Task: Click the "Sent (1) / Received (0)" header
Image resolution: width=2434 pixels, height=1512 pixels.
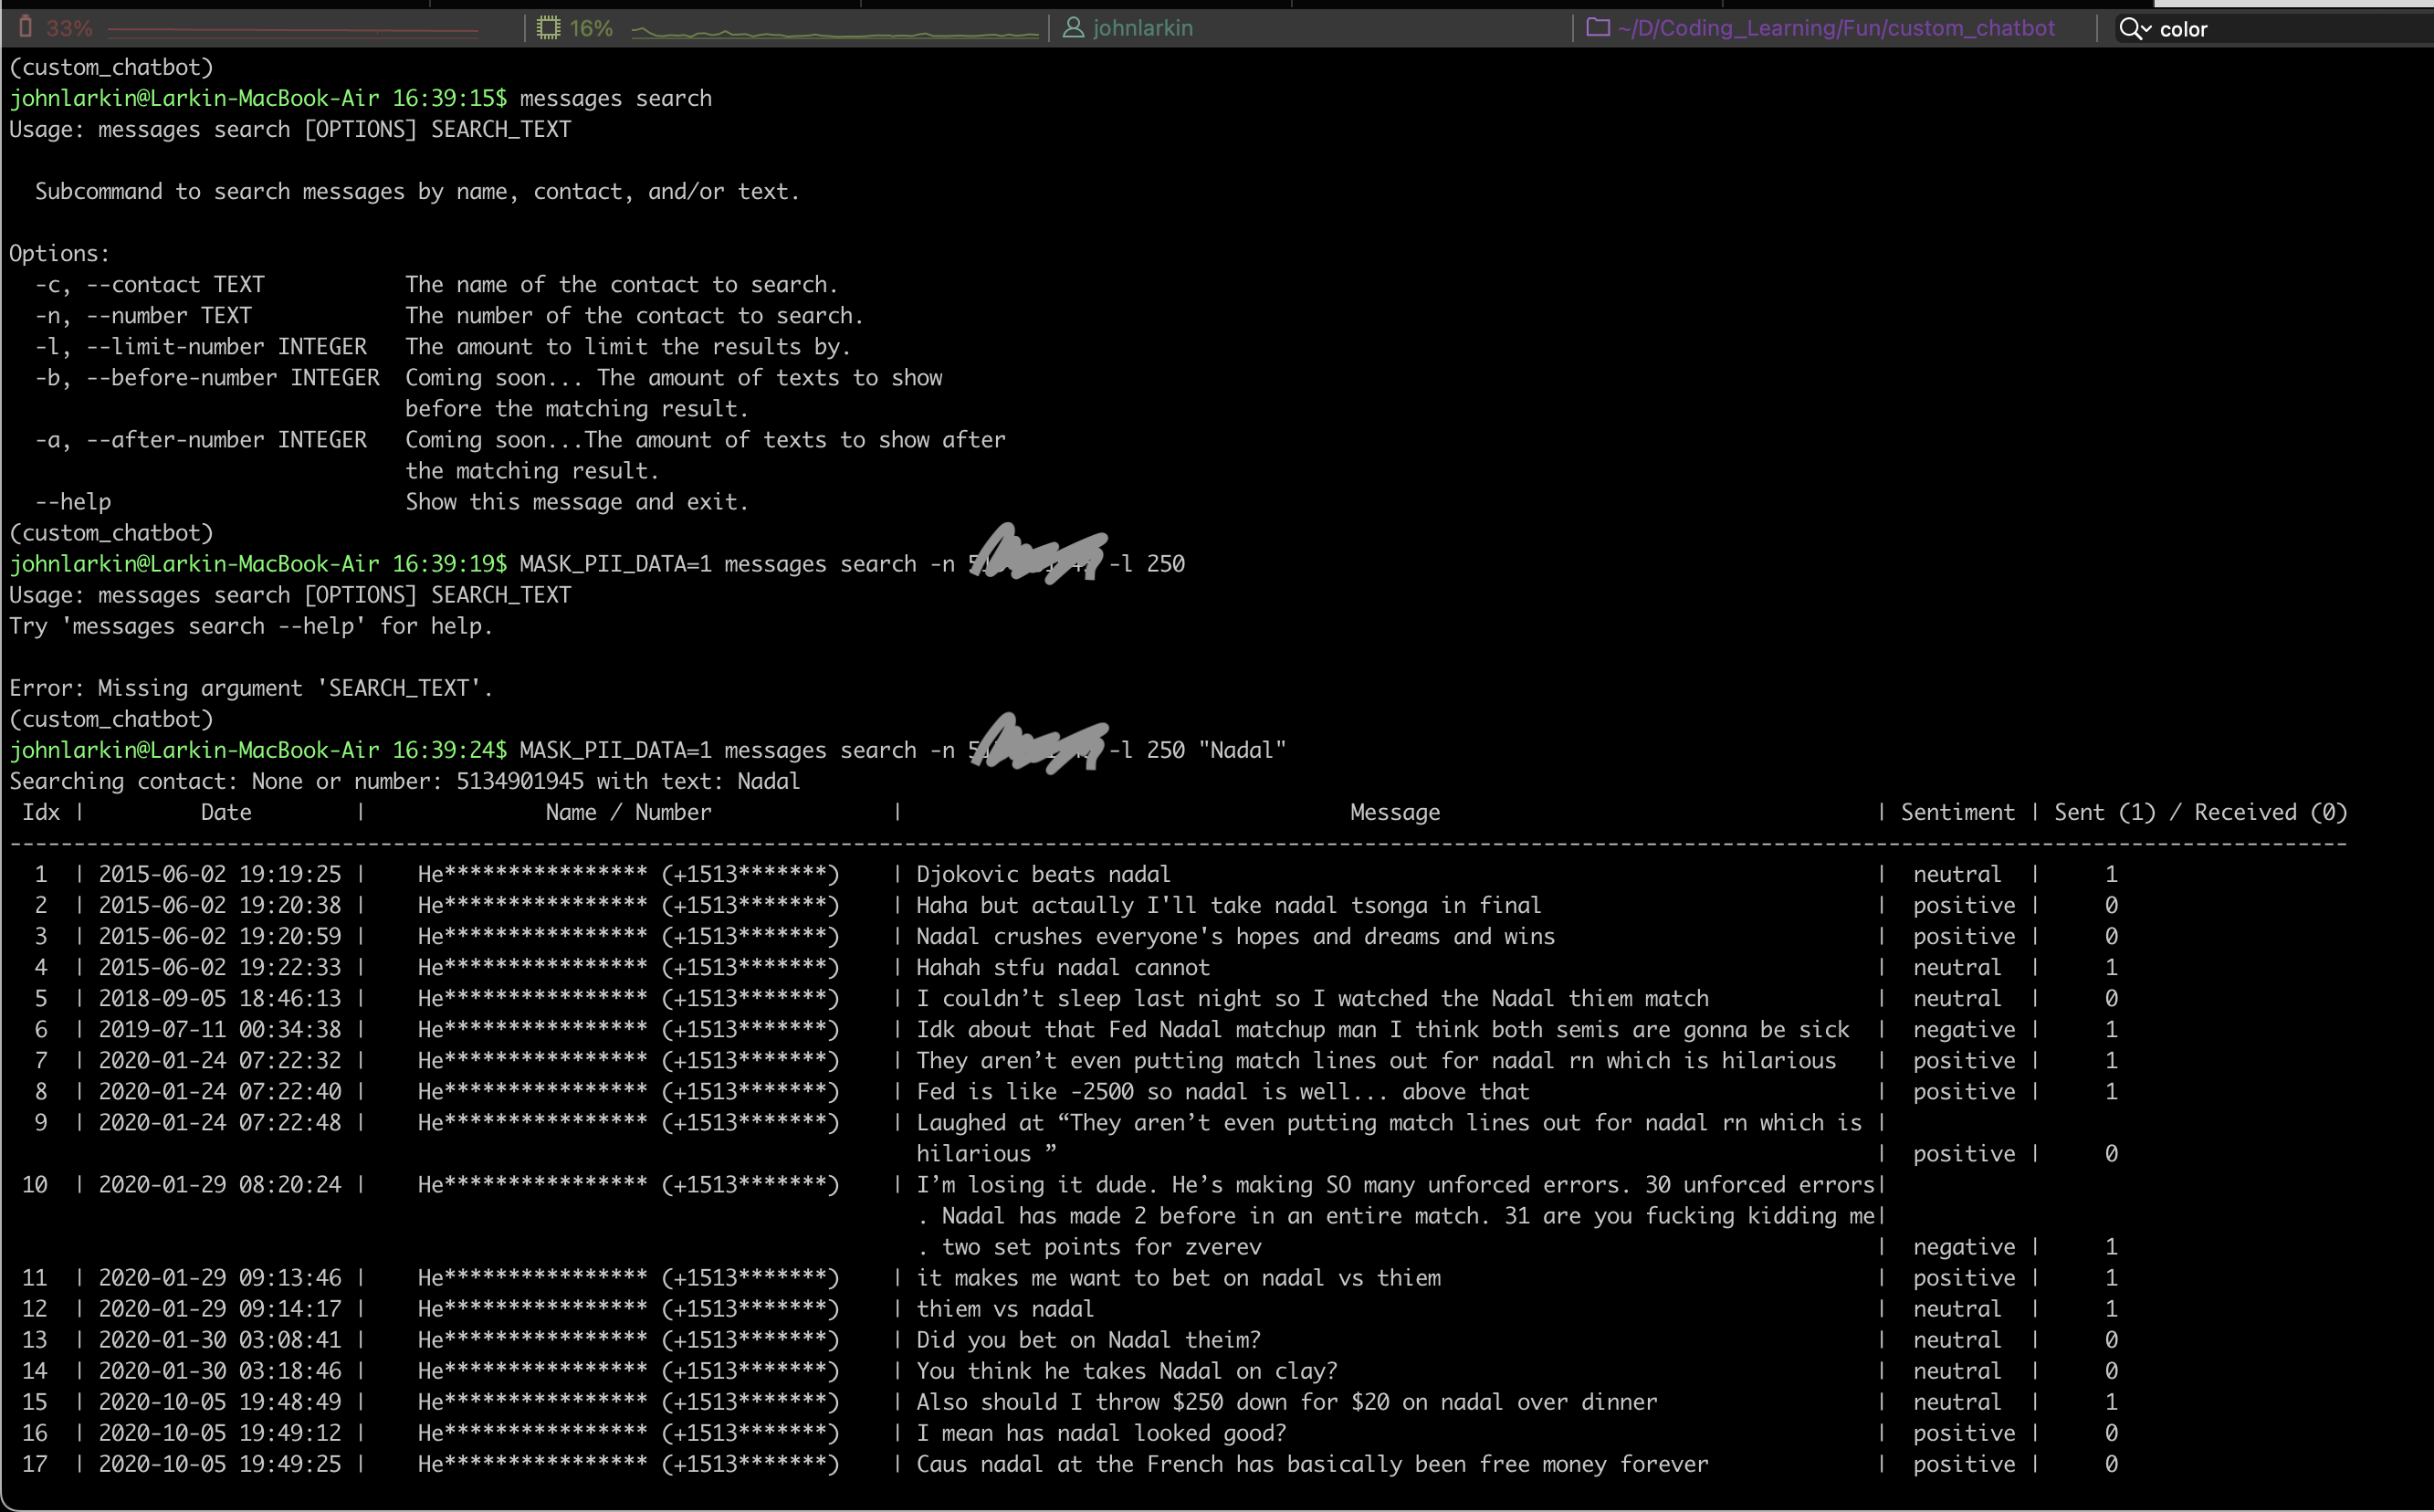Action: (x=2200, y=812)
